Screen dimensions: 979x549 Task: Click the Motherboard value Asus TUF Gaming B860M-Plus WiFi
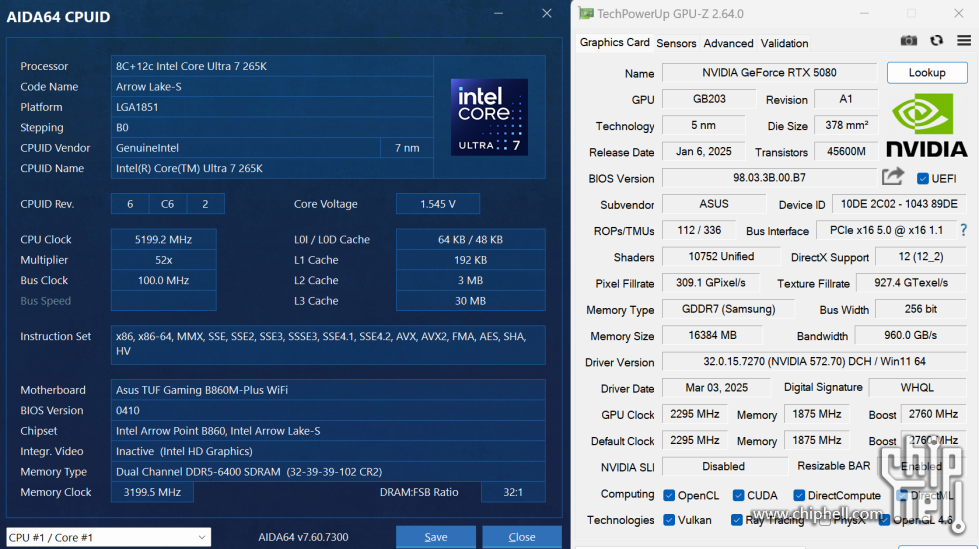click(x=328, y=390)
